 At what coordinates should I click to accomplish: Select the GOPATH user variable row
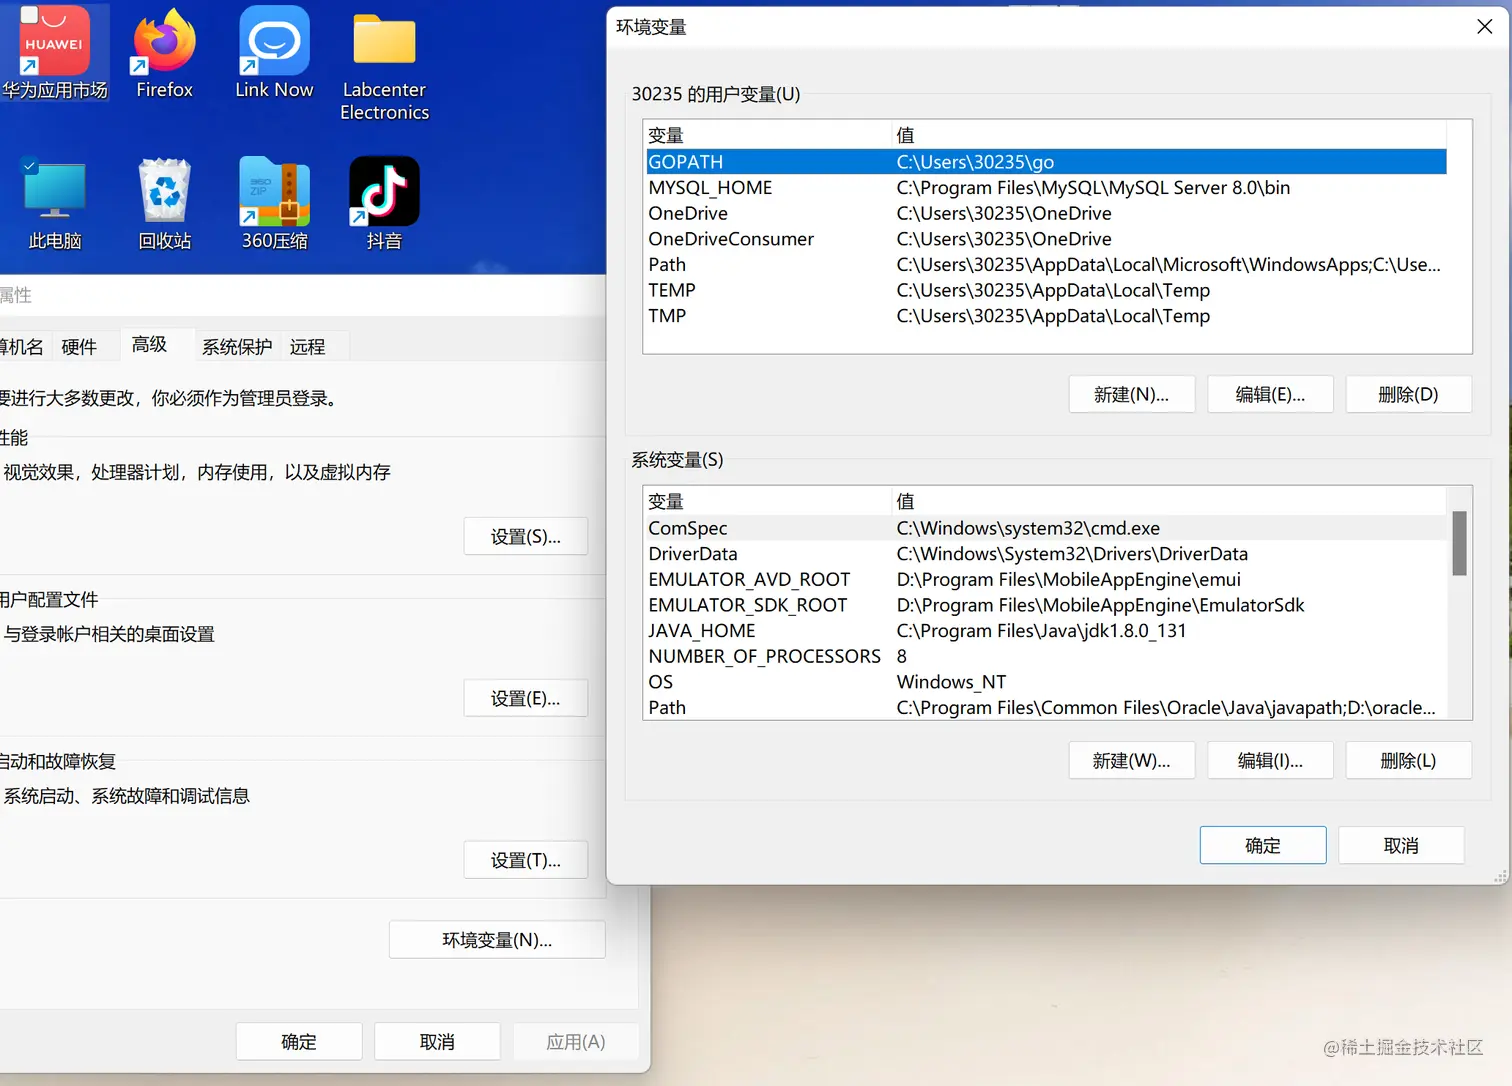tap(1046, 161)
